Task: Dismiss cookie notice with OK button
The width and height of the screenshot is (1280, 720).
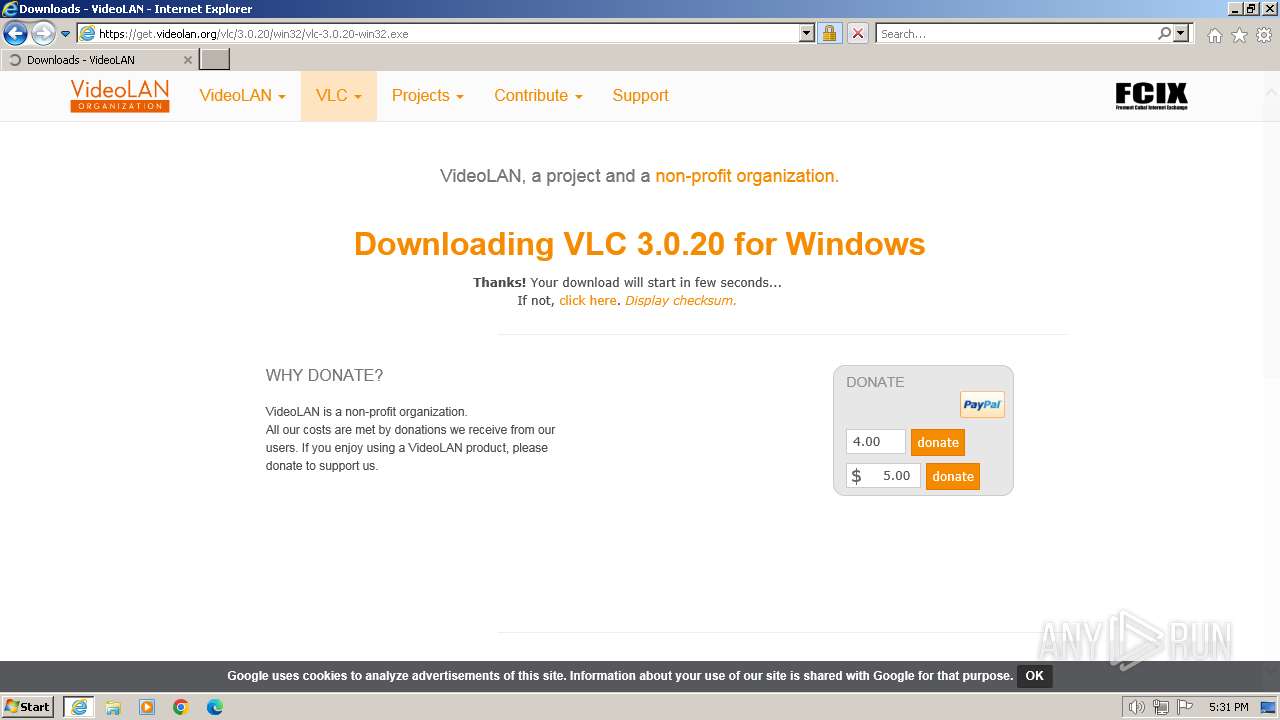Action: pyautogui.click(x=1034, y=676)
